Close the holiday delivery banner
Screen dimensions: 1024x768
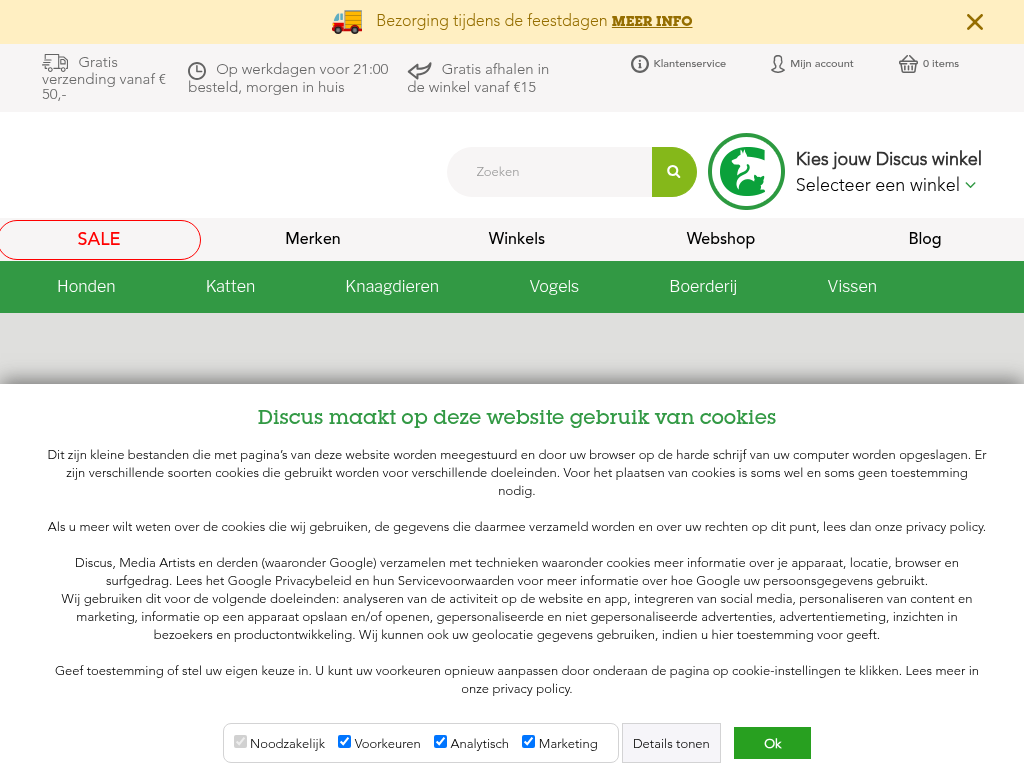[x=975, y=22]
